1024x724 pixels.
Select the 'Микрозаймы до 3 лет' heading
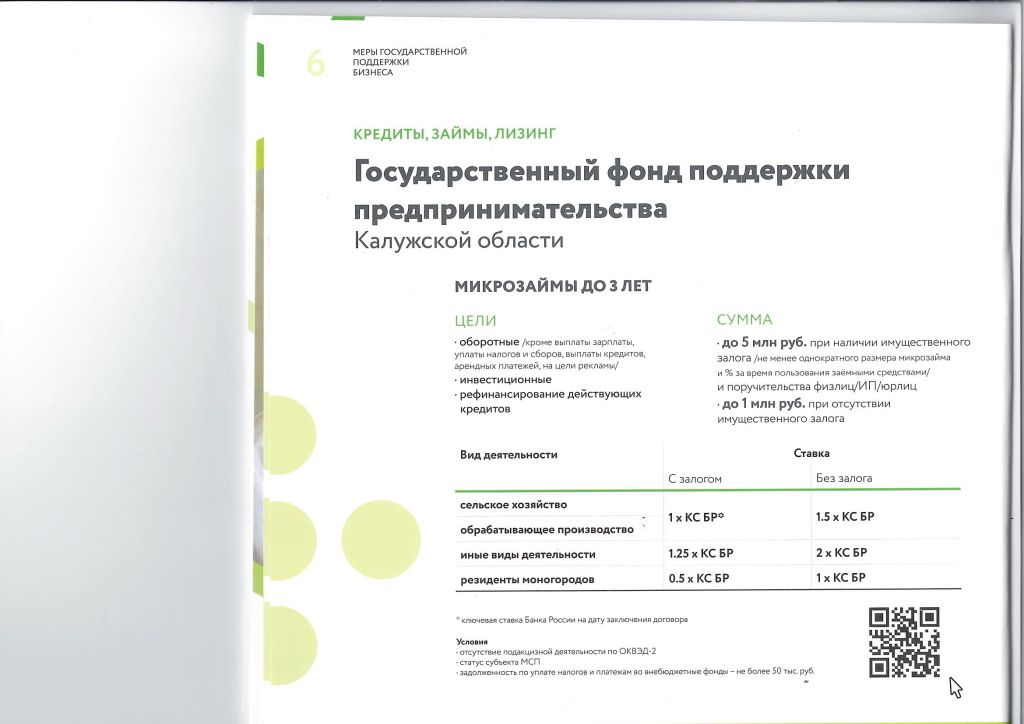[553, 287]
